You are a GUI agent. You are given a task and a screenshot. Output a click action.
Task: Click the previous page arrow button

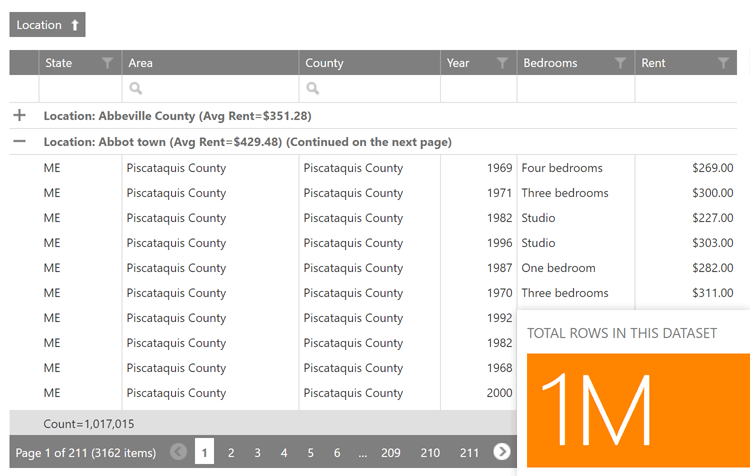tap(179, 452)
